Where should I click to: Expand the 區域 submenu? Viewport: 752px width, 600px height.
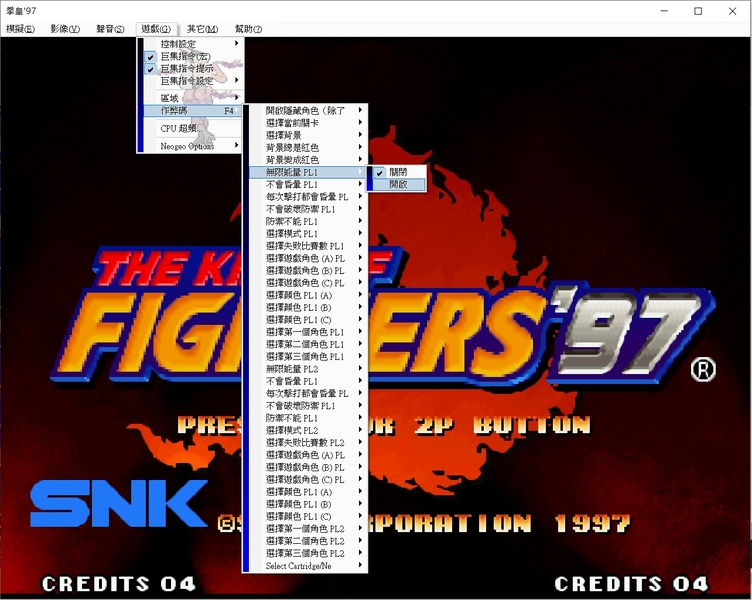pos(193,98)
